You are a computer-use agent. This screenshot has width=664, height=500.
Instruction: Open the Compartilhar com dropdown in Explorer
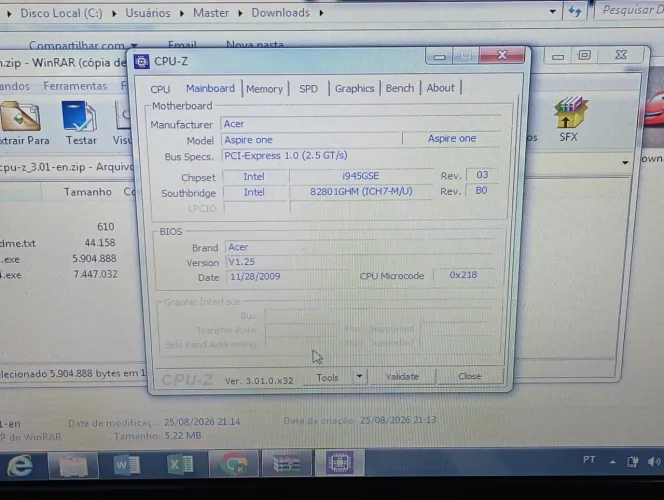(x=83, y=45)
